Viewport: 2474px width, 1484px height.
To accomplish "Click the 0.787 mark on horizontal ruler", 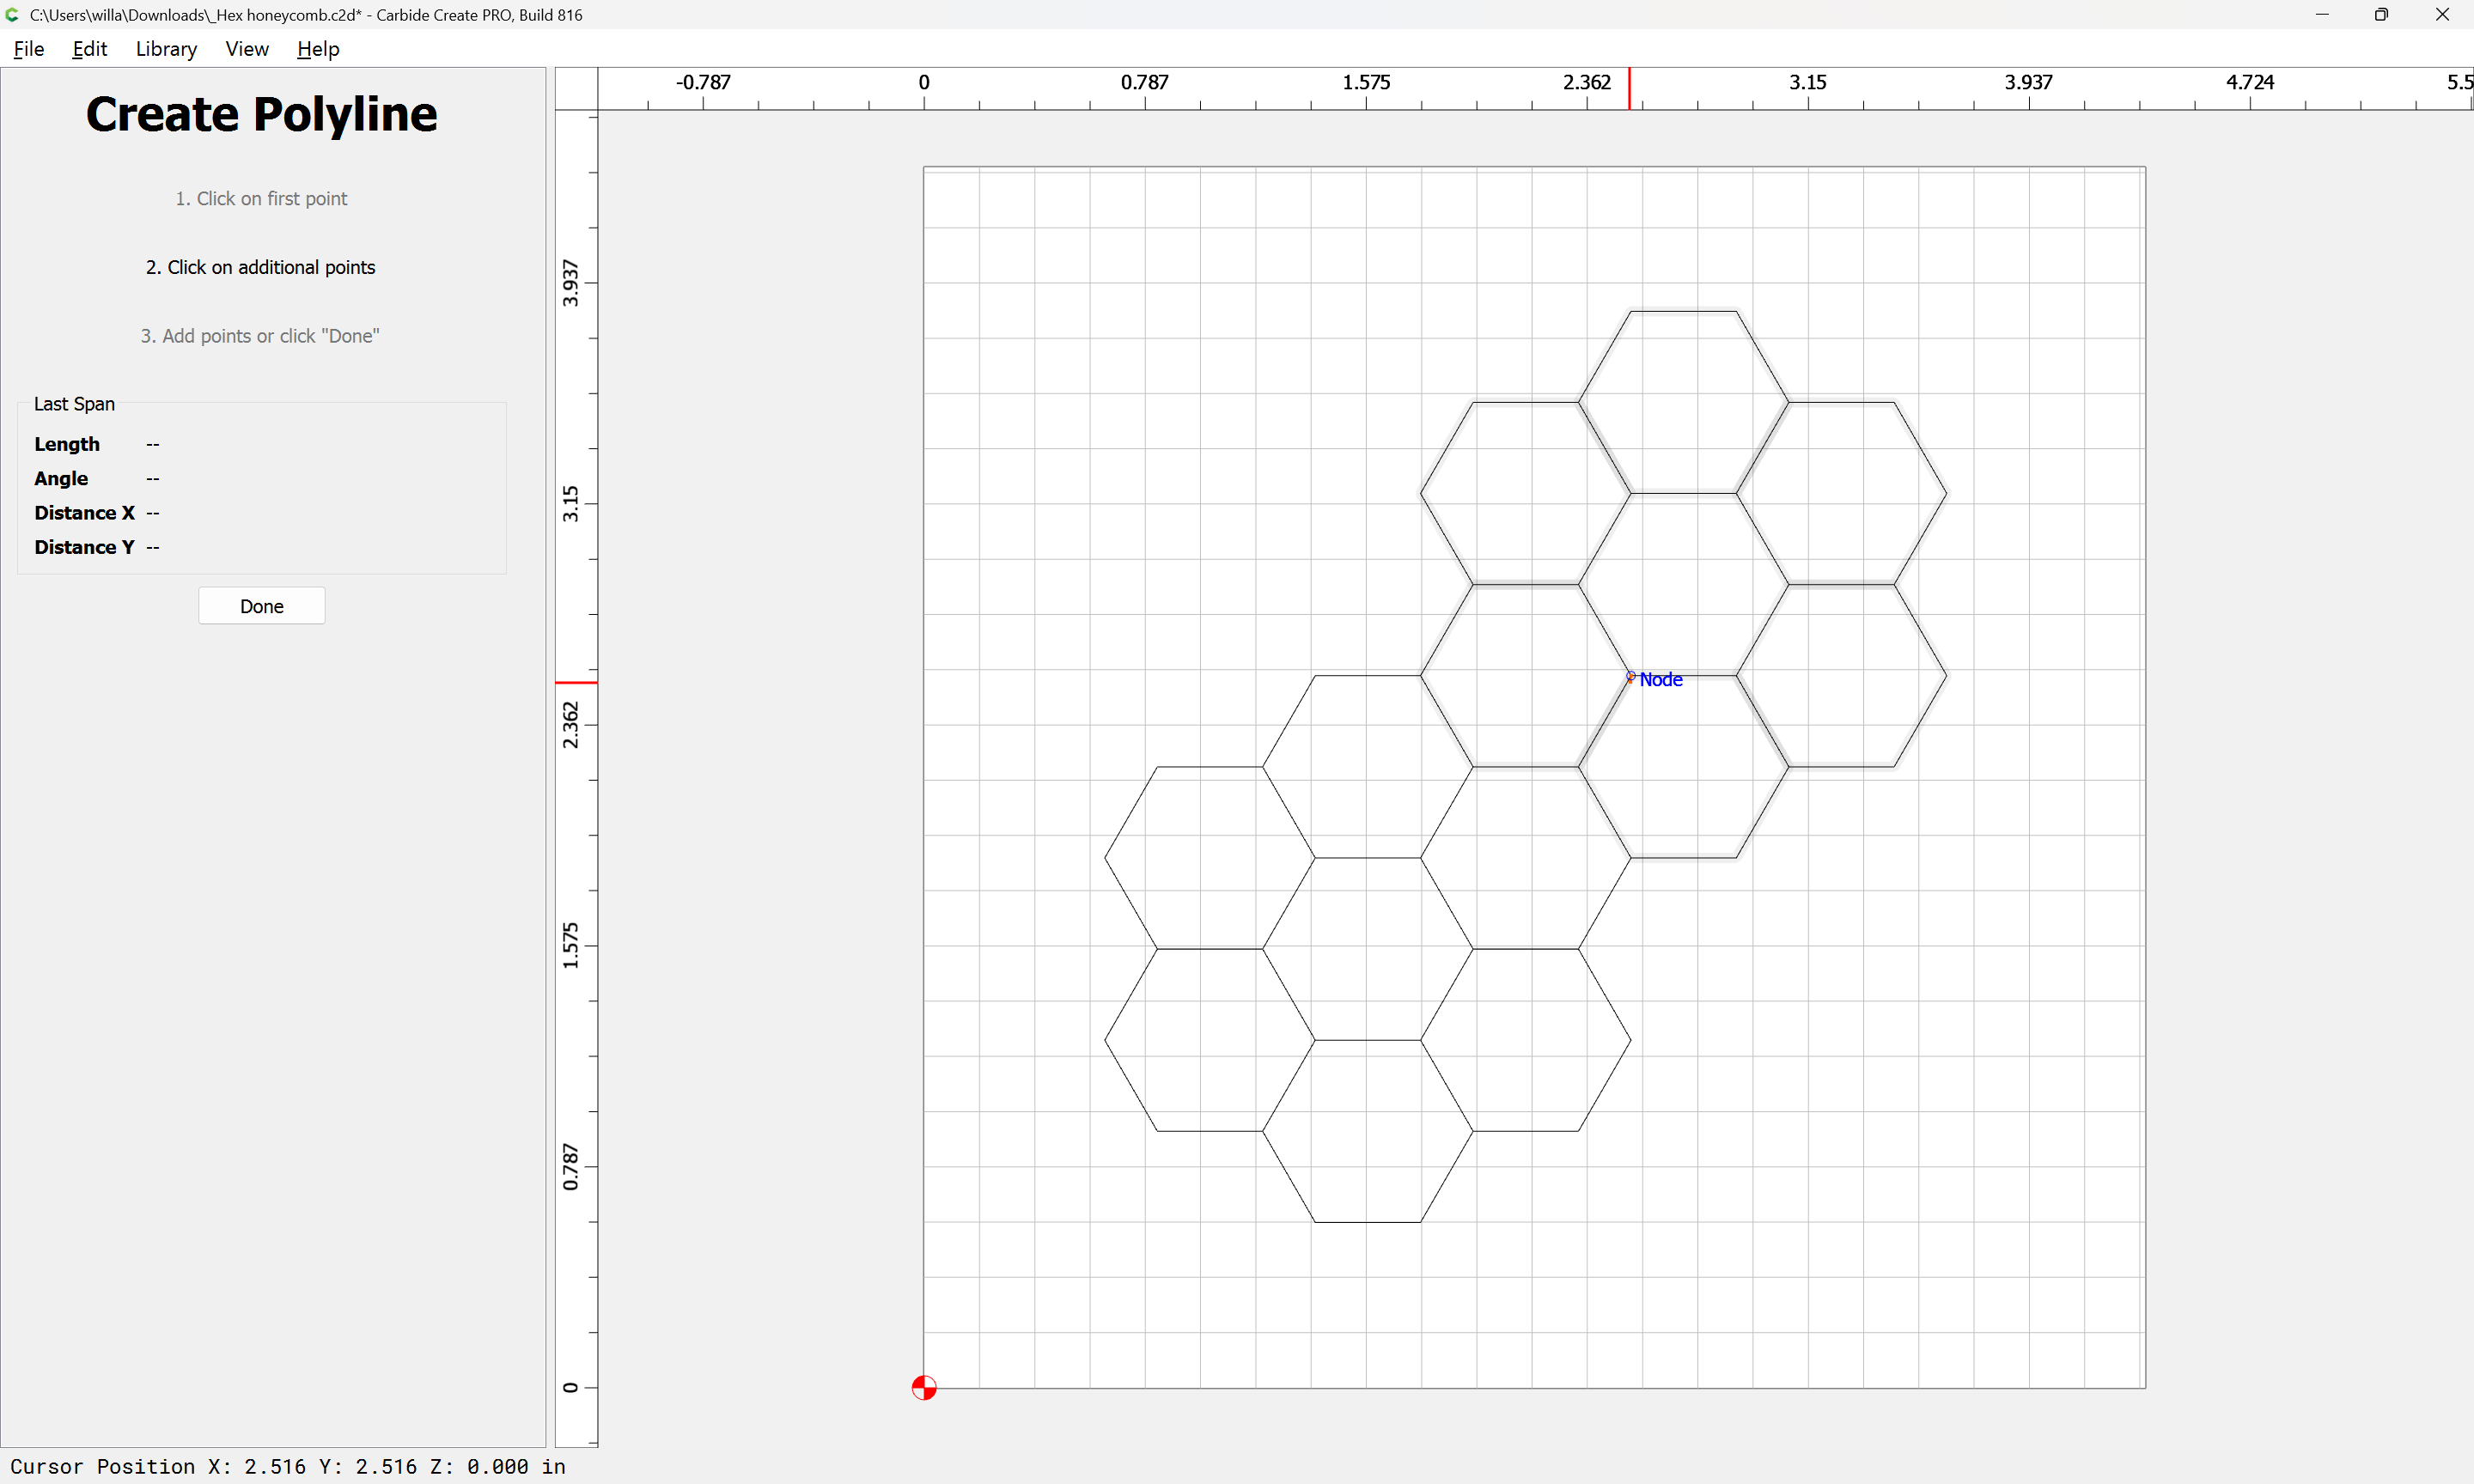I will tap(1144, 82).
